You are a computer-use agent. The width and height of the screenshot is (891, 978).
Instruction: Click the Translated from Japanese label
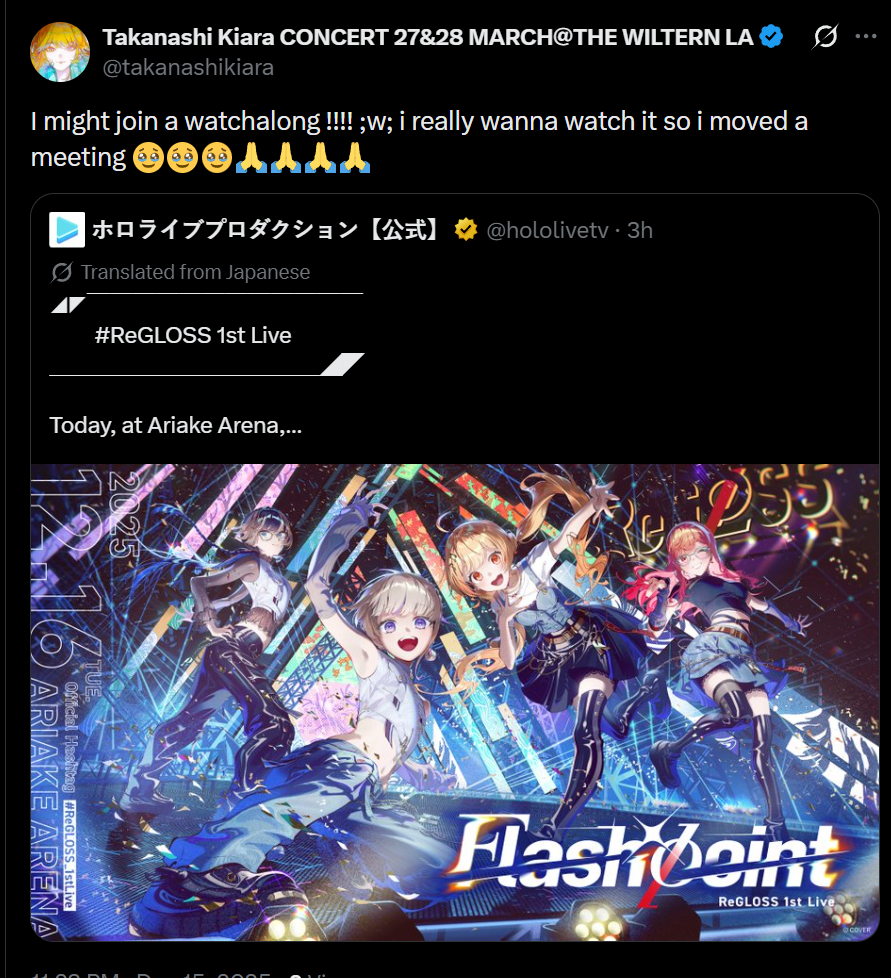[195, 273]
